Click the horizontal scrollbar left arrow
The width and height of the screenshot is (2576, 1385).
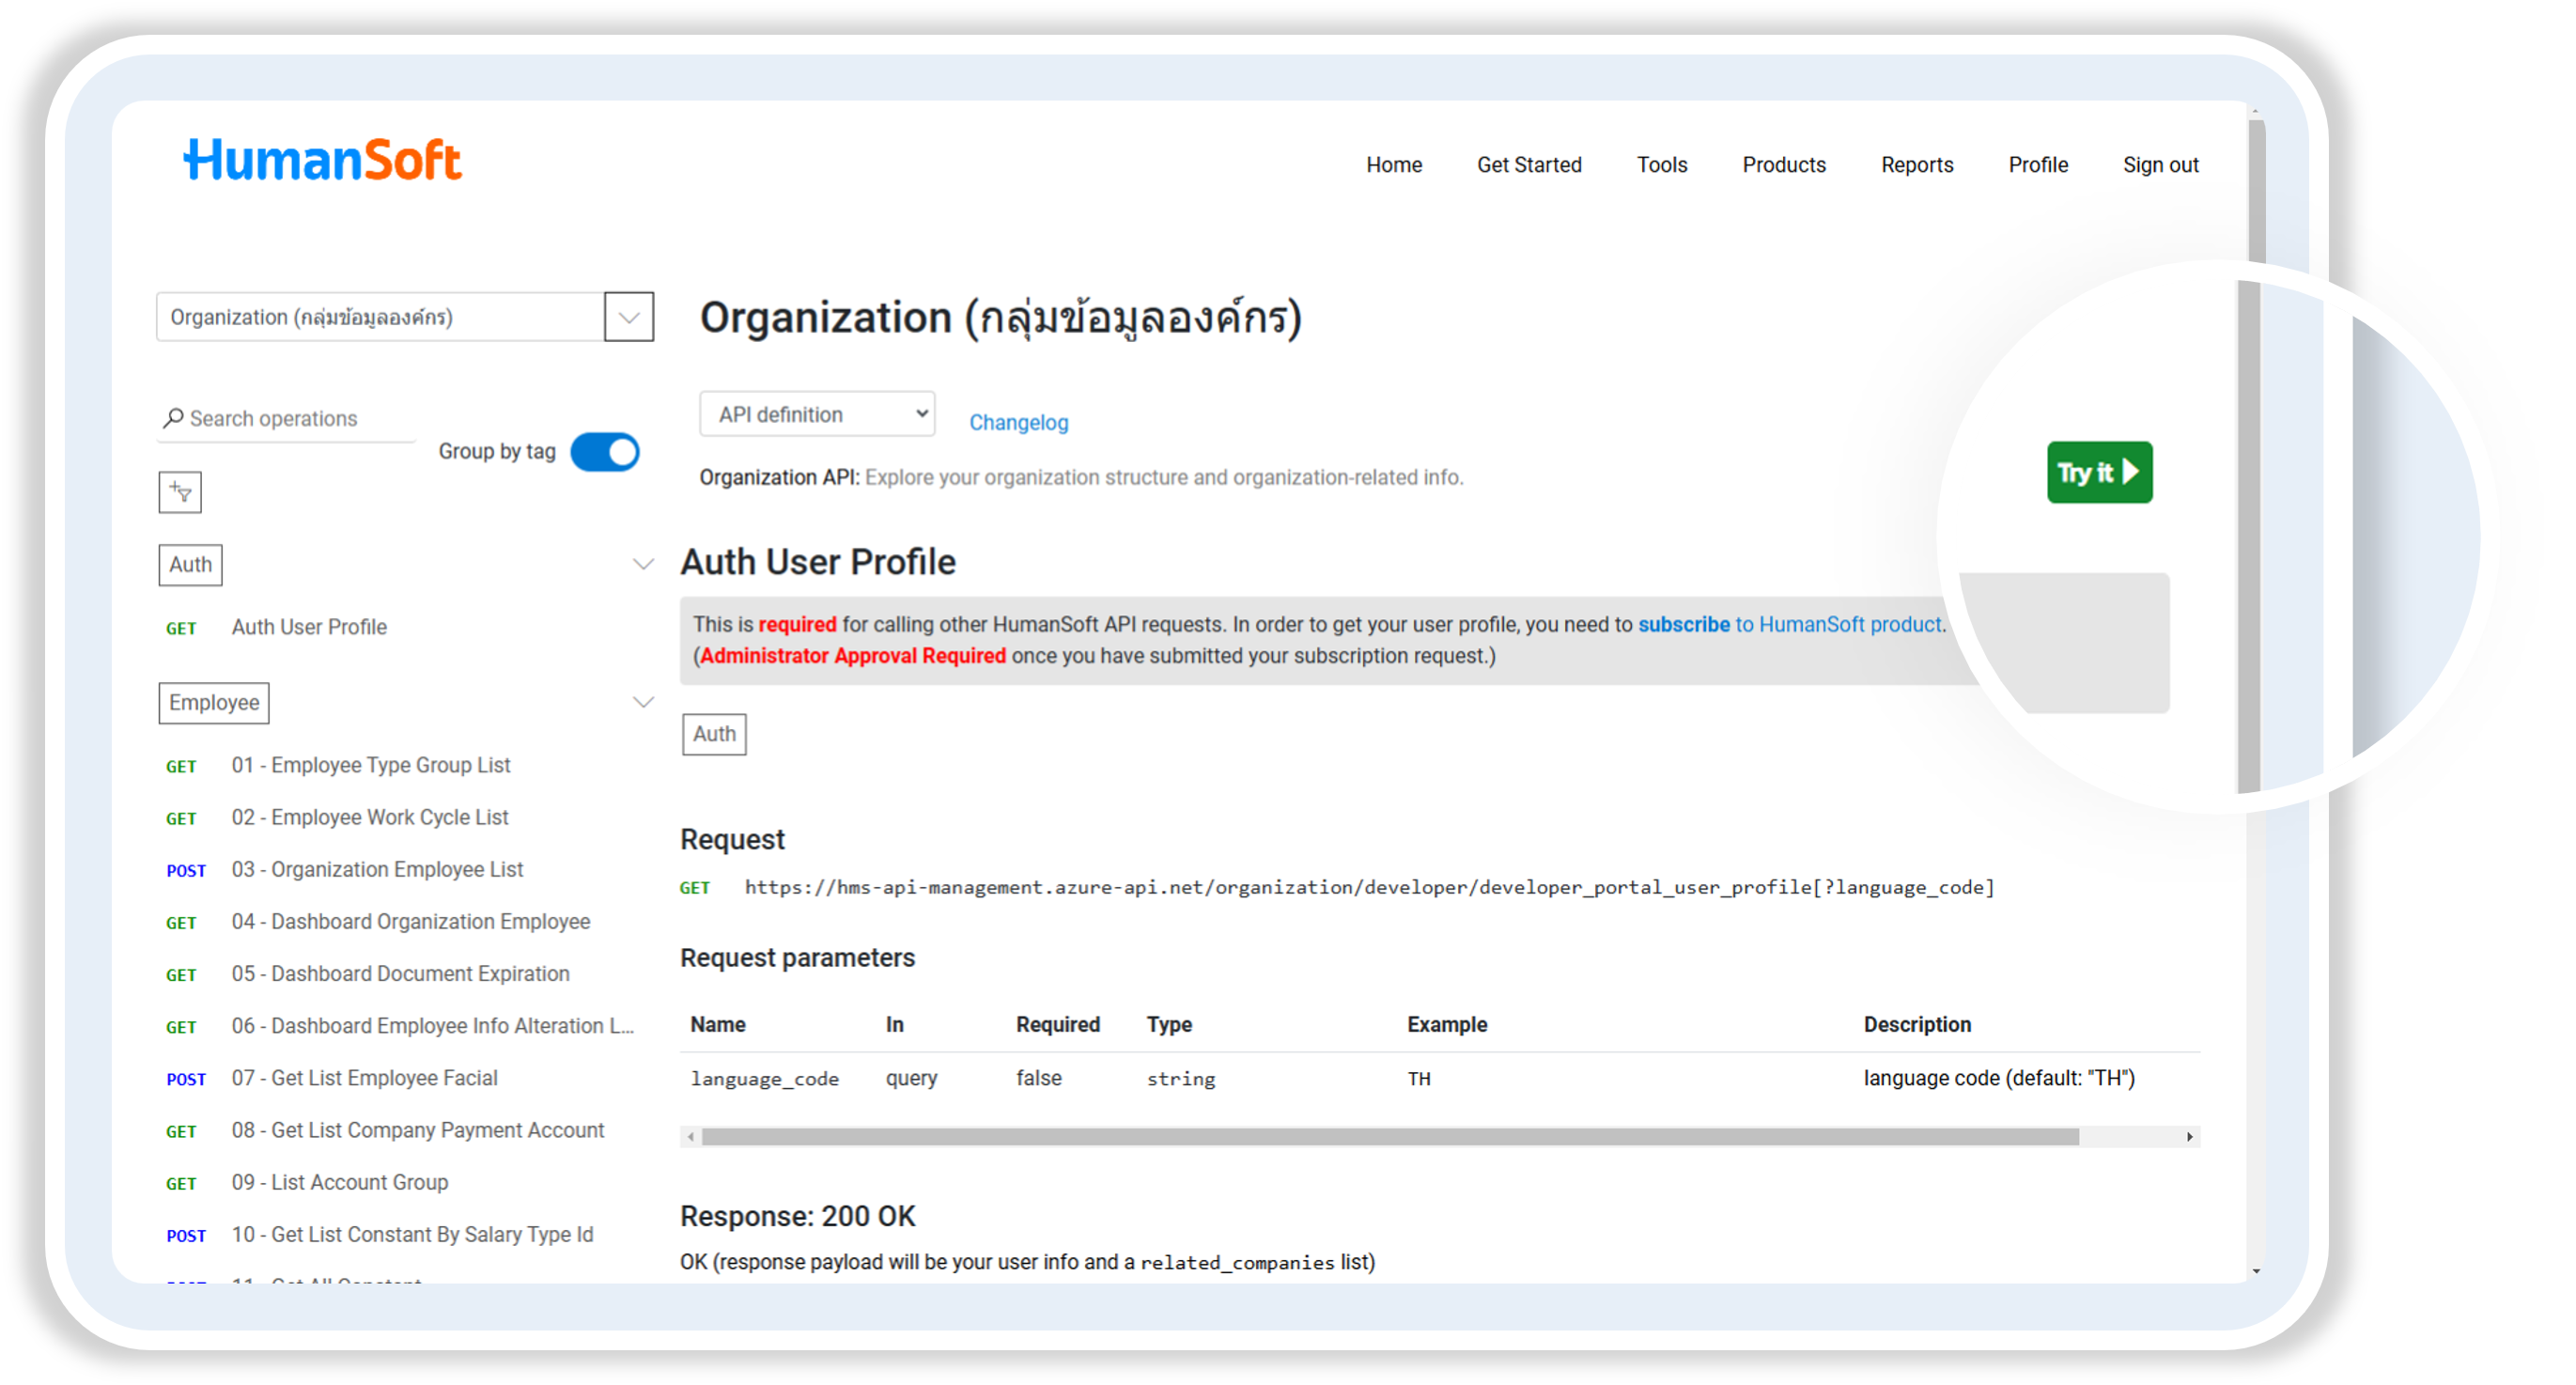tap(690, 1137)
